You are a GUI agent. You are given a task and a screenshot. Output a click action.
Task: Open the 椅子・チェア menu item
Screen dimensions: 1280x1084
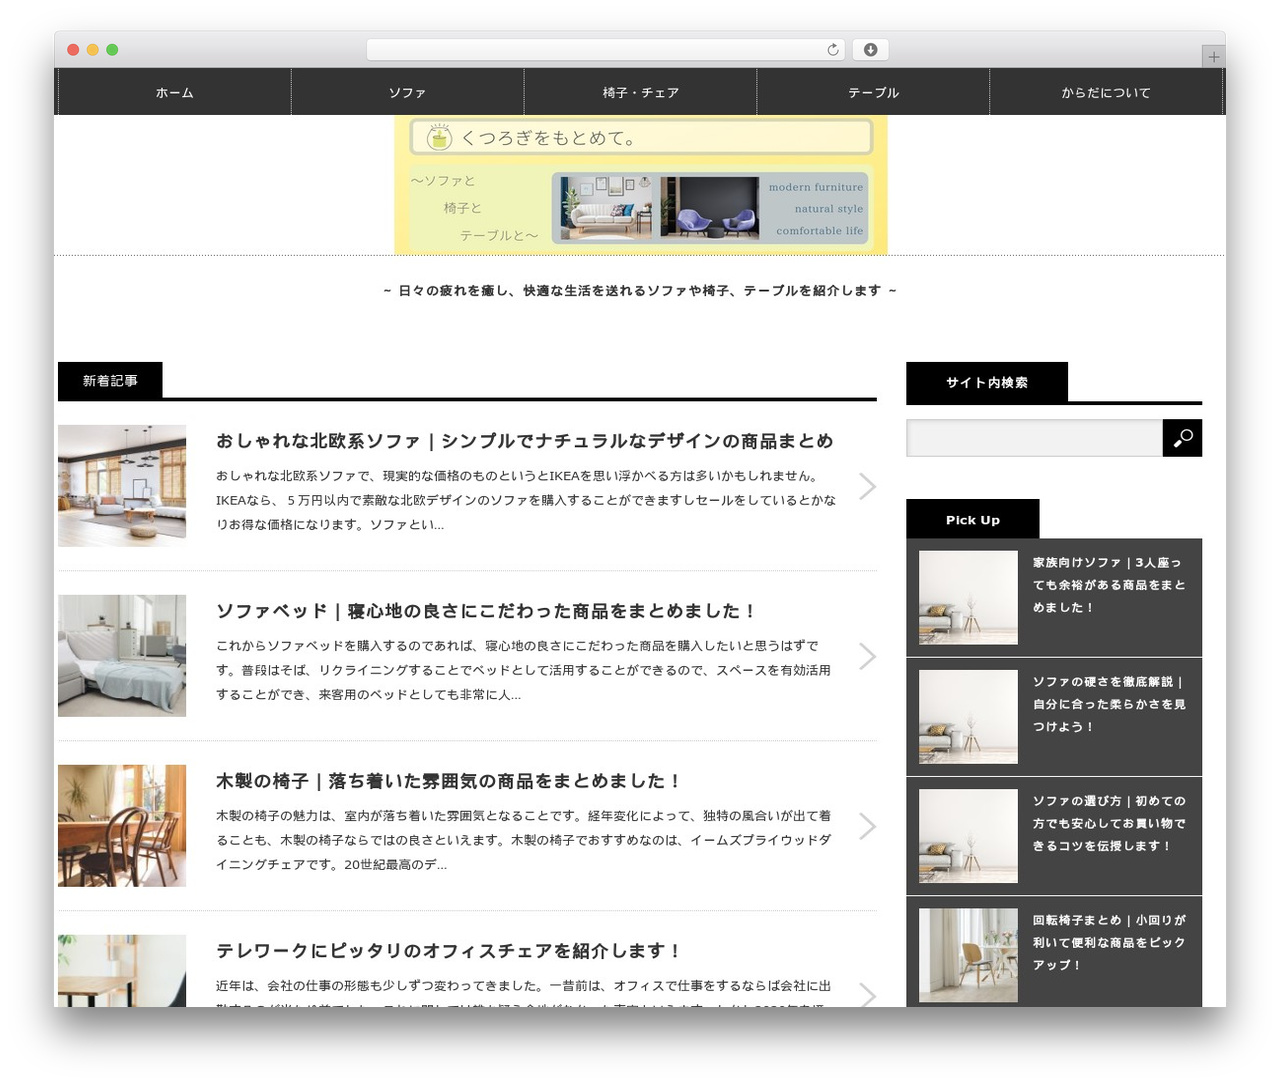coord(640,92)
